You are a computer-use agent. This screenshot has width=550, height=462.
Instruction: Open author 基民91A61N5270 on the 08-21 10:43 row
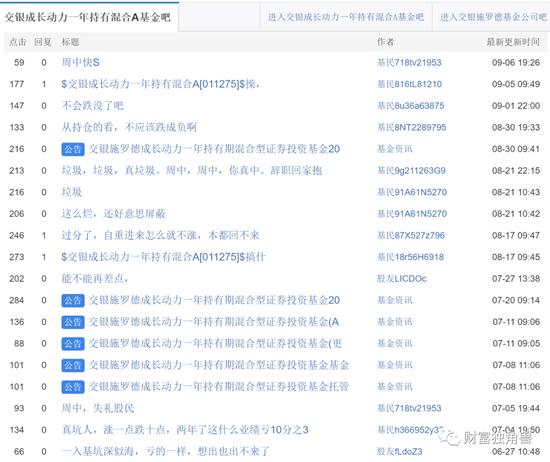click(412, 192)
